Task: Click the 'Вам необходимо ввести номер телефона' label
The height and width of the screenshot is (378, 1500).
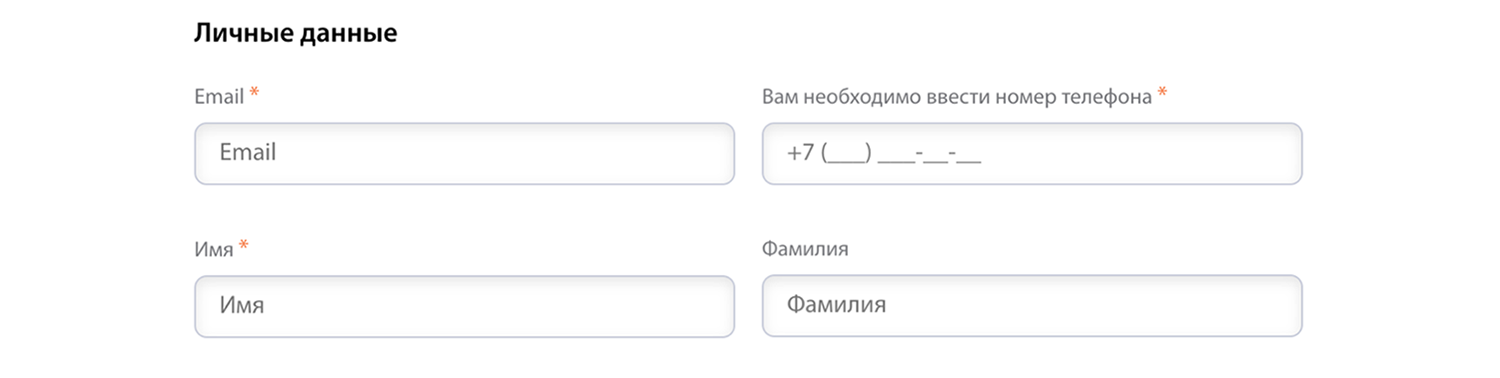Action: pyautogui.click(x=957, y=97)
